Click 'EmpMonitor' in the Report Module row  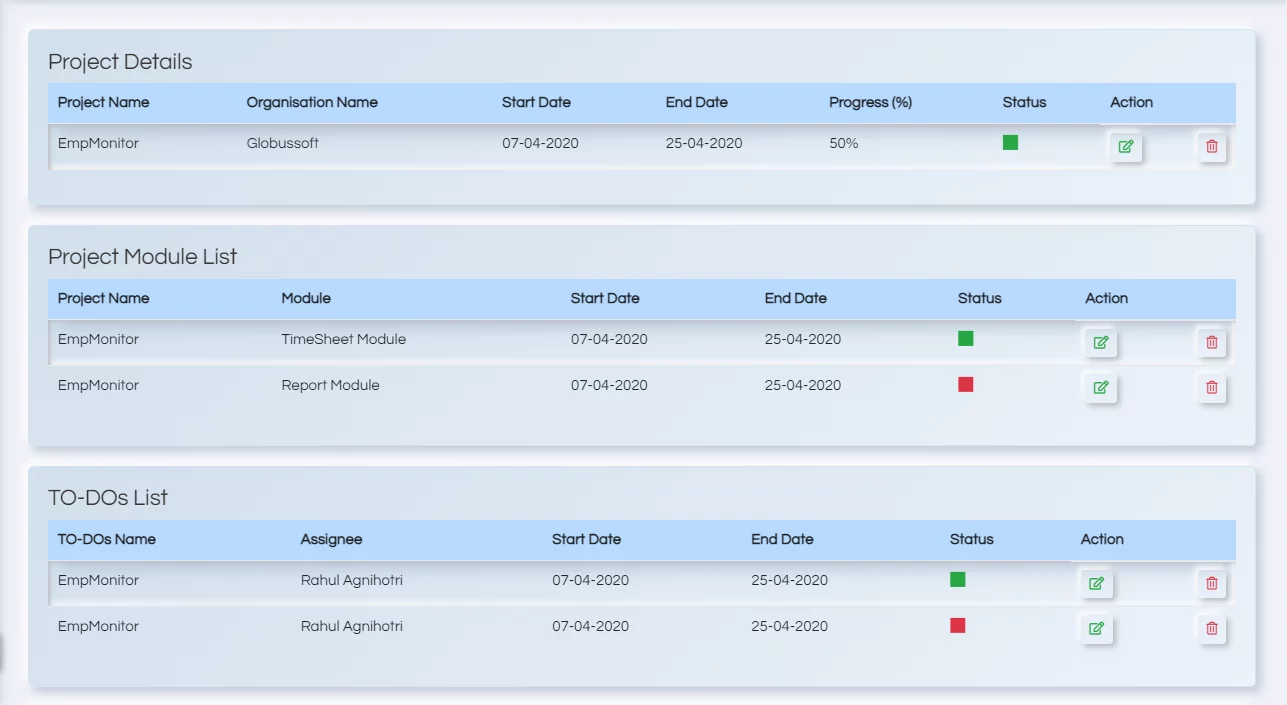98,385
